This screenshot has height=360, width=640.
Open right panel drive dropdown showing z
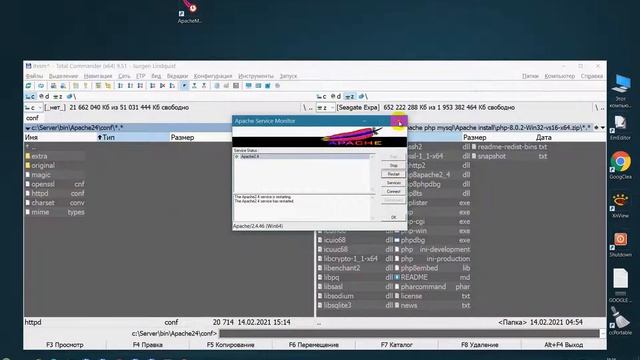point(326,107)
